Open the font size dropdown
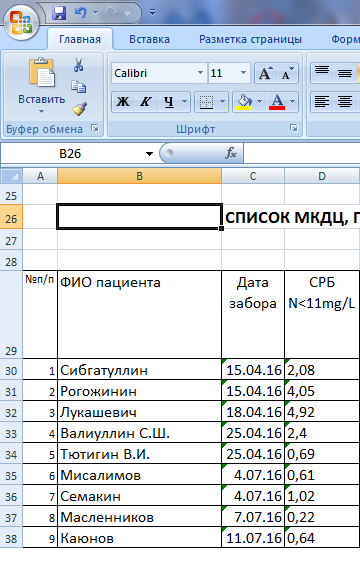This screenshot has width=360, height=574. [x=243, y=73]
